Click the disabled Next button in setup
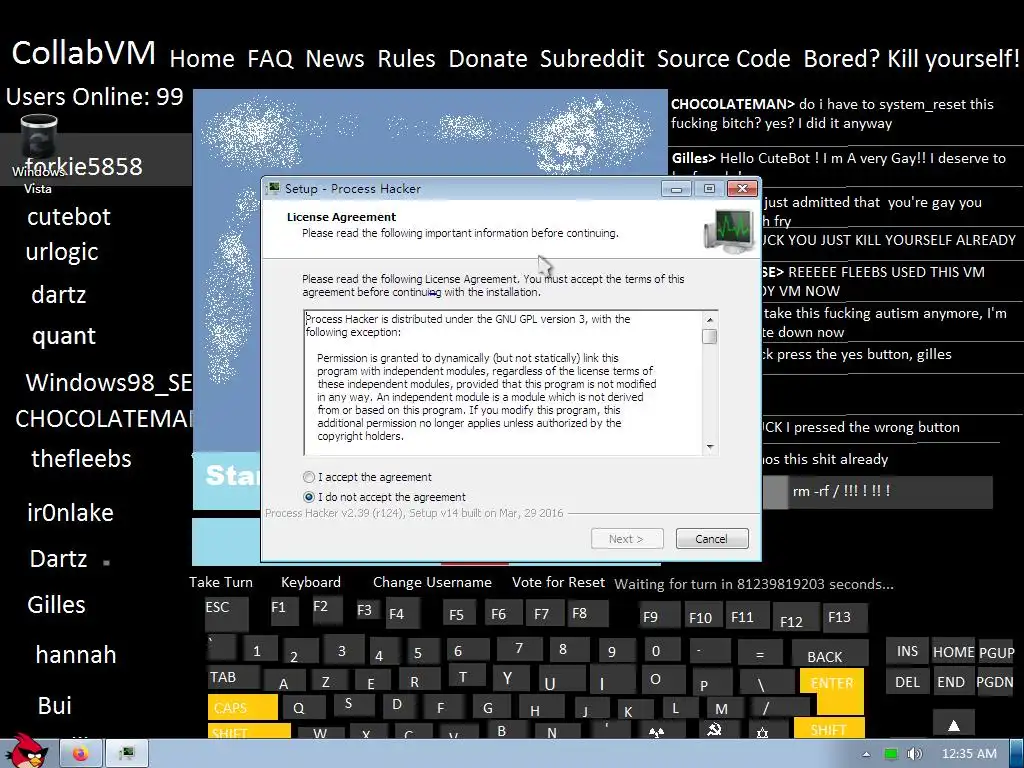This screenshot has width=1024, height=768. 627,539
